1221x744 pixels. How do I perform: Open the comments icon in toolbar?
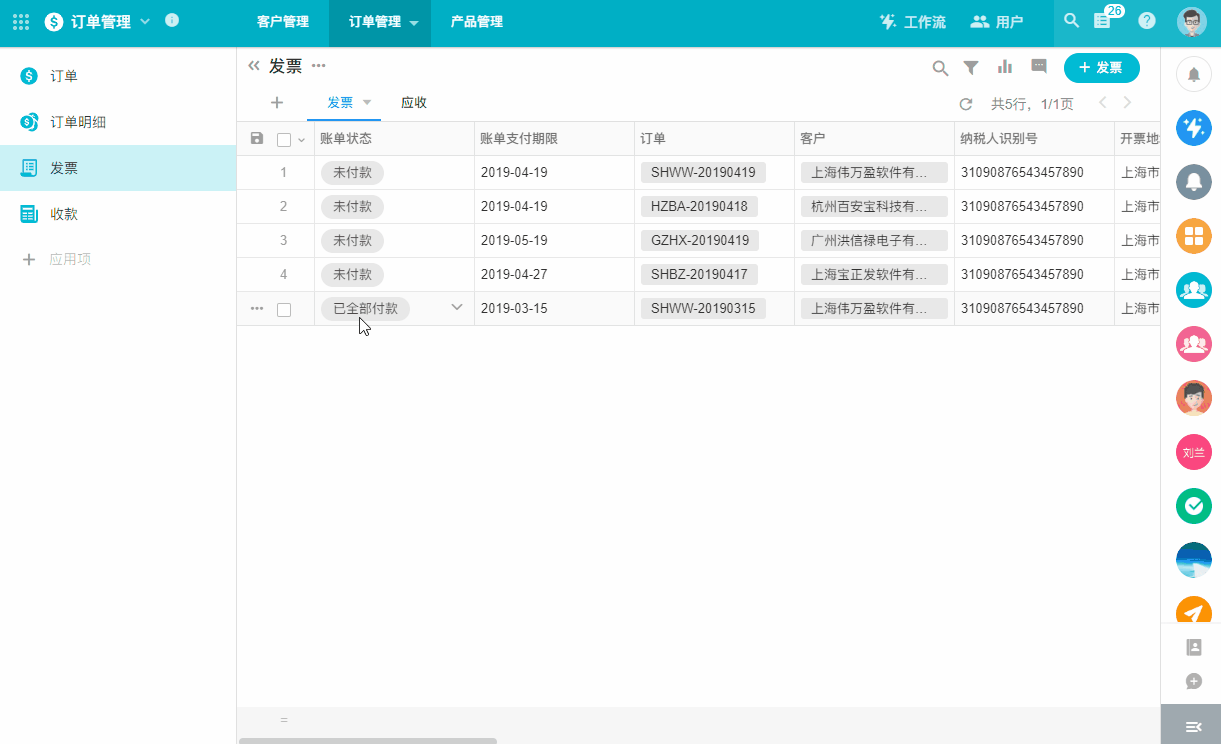tap(1038, 66)
